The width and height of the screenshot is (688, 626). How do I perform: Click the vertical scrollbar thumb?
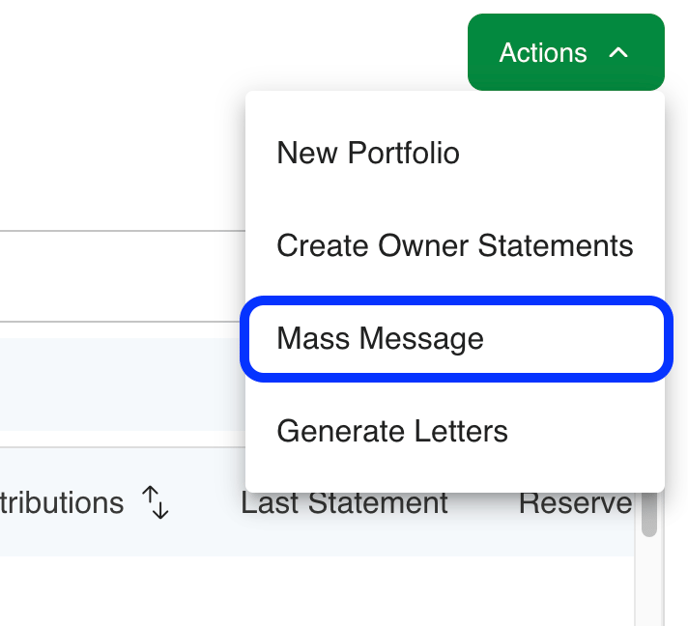click(x=649, y=512)
